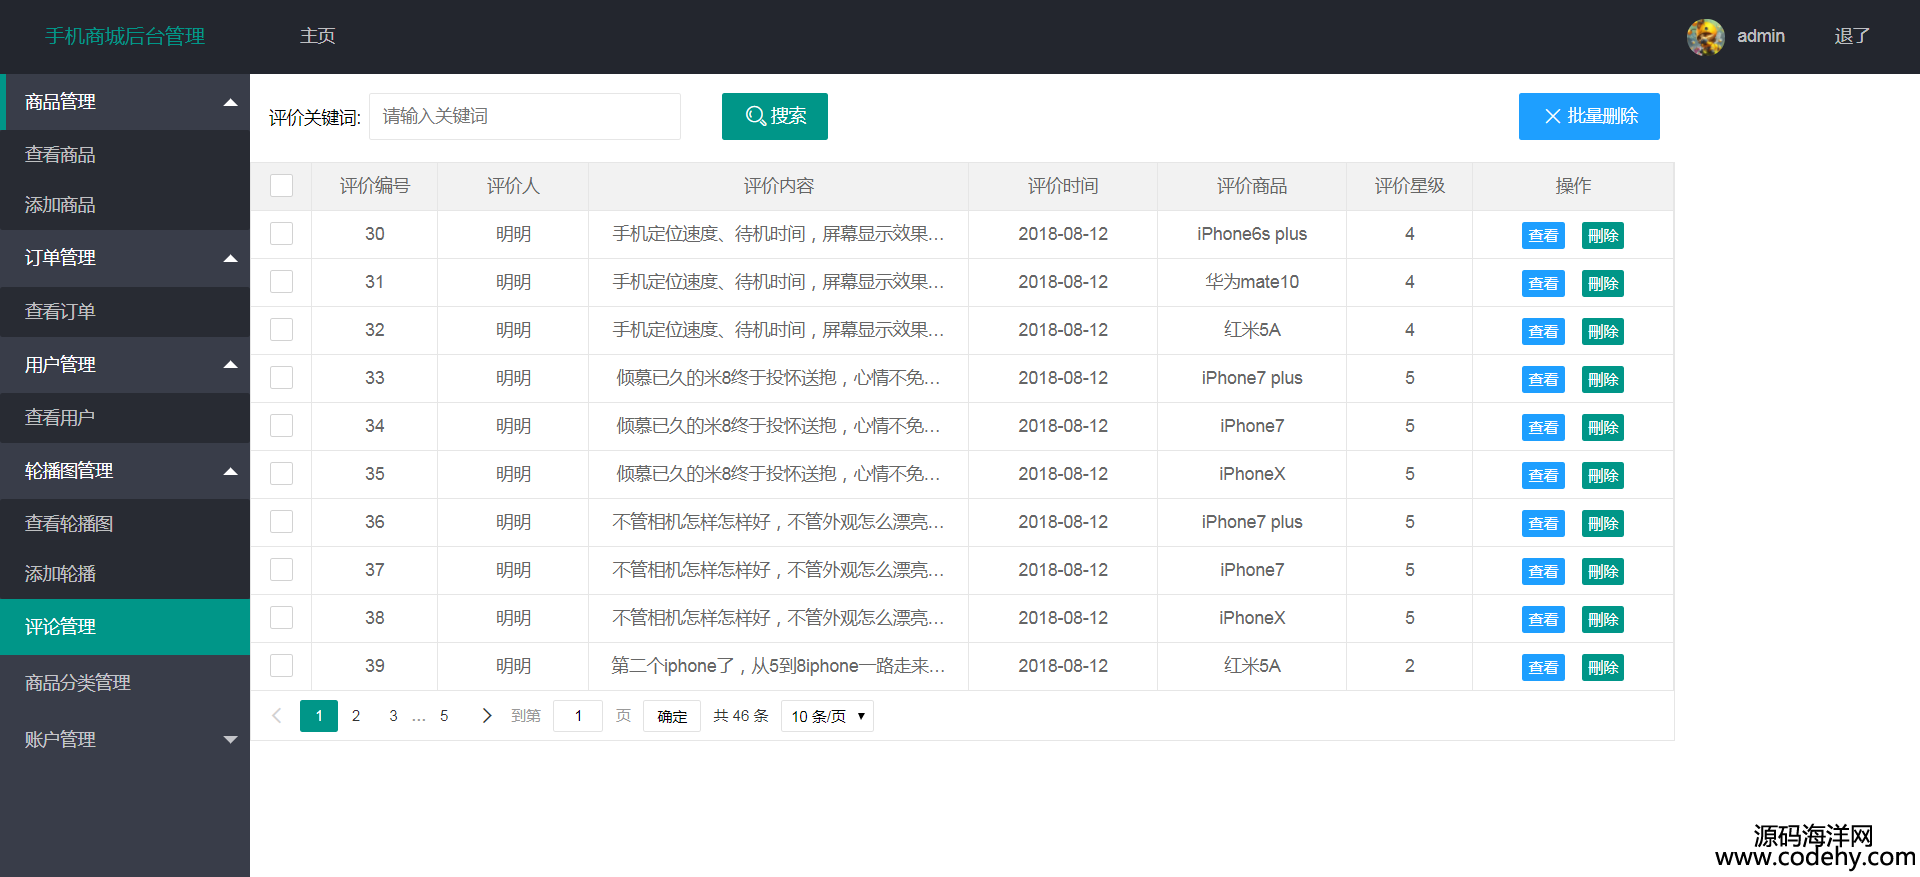
Task: Check the box for review 39
Action: point(282,666)
